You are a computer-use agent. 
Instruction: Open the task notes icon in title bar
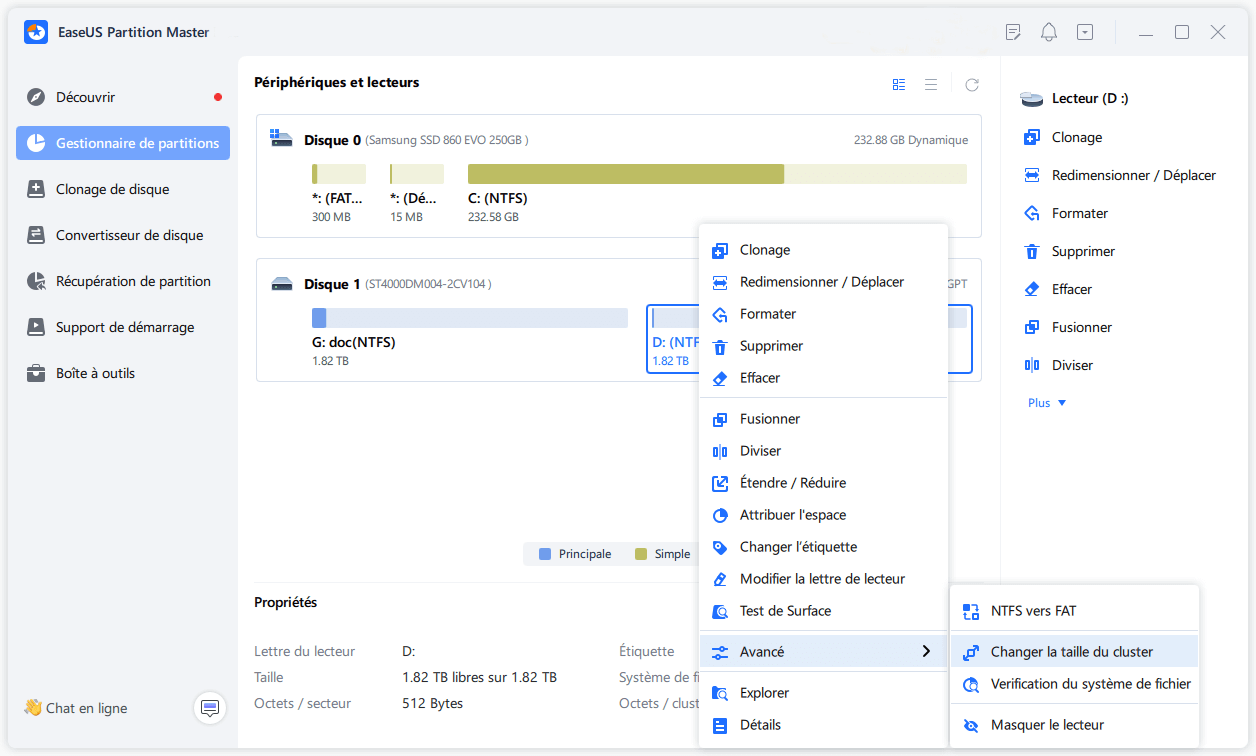(1013, 32)
